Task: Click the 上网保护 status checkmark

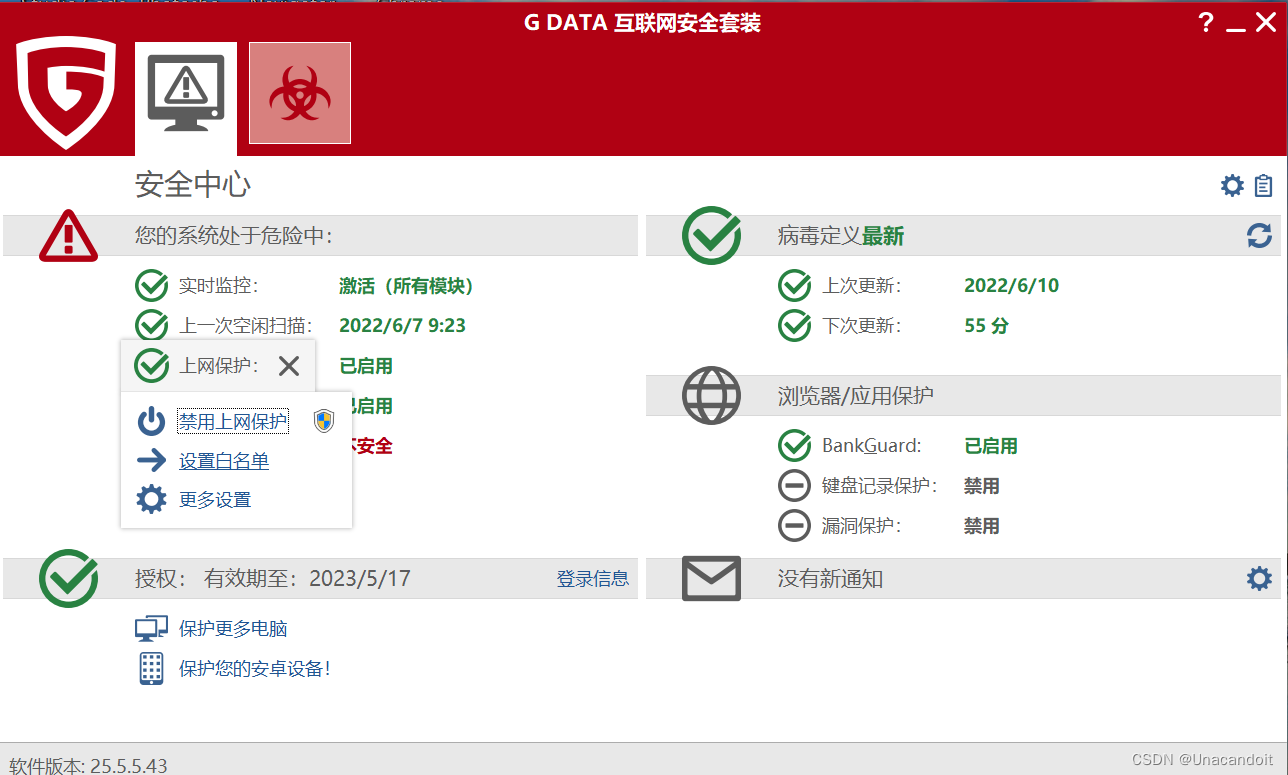Action: point(151,366)
